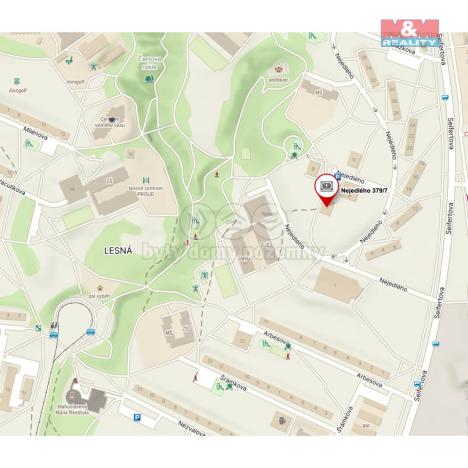Click the M&M Reality logo
Screen dimensions: 468x468
point(410,33)
